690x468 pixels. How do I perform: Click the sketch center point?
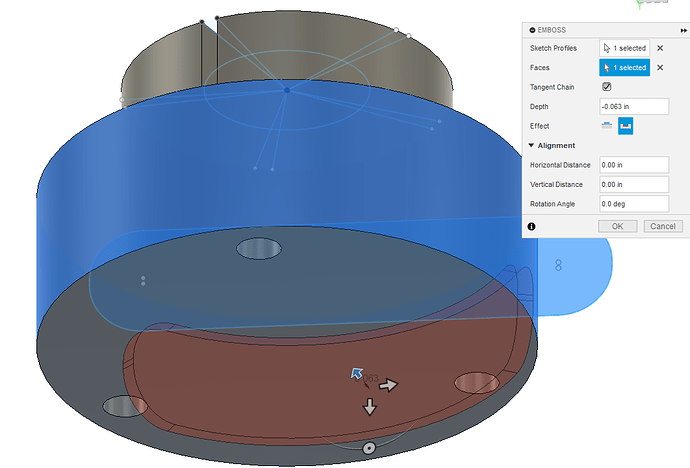tap(287, 90)
